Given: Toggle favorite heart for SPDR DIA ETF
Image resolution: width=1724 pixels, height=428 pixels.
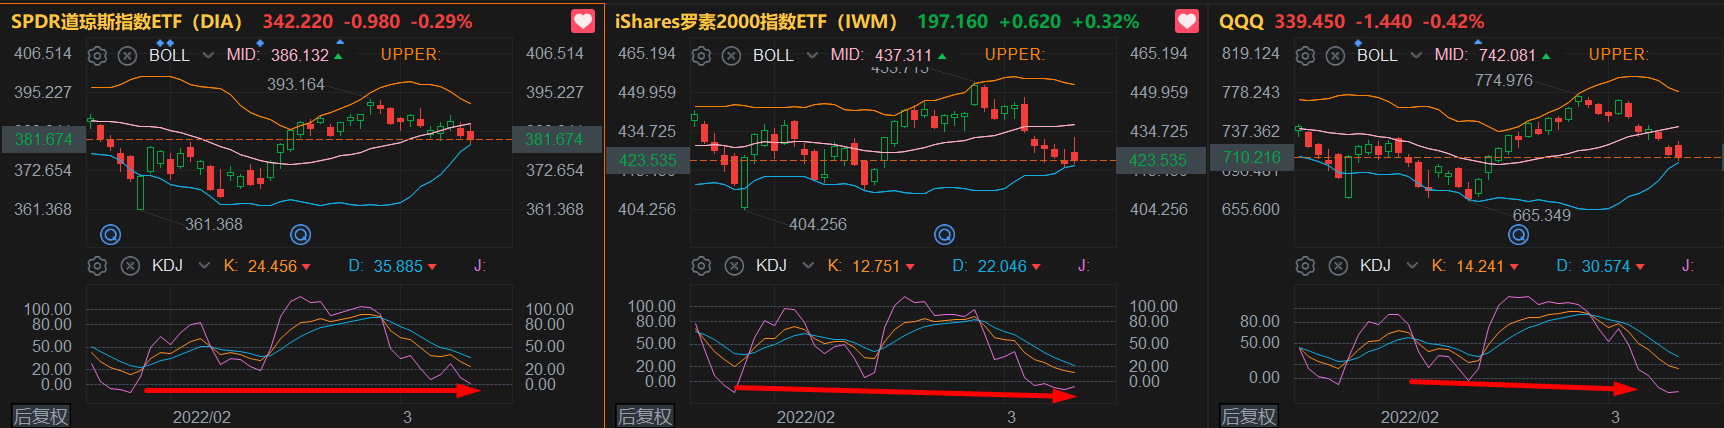Looking at the screenshot, I should [x=582, y=21].
